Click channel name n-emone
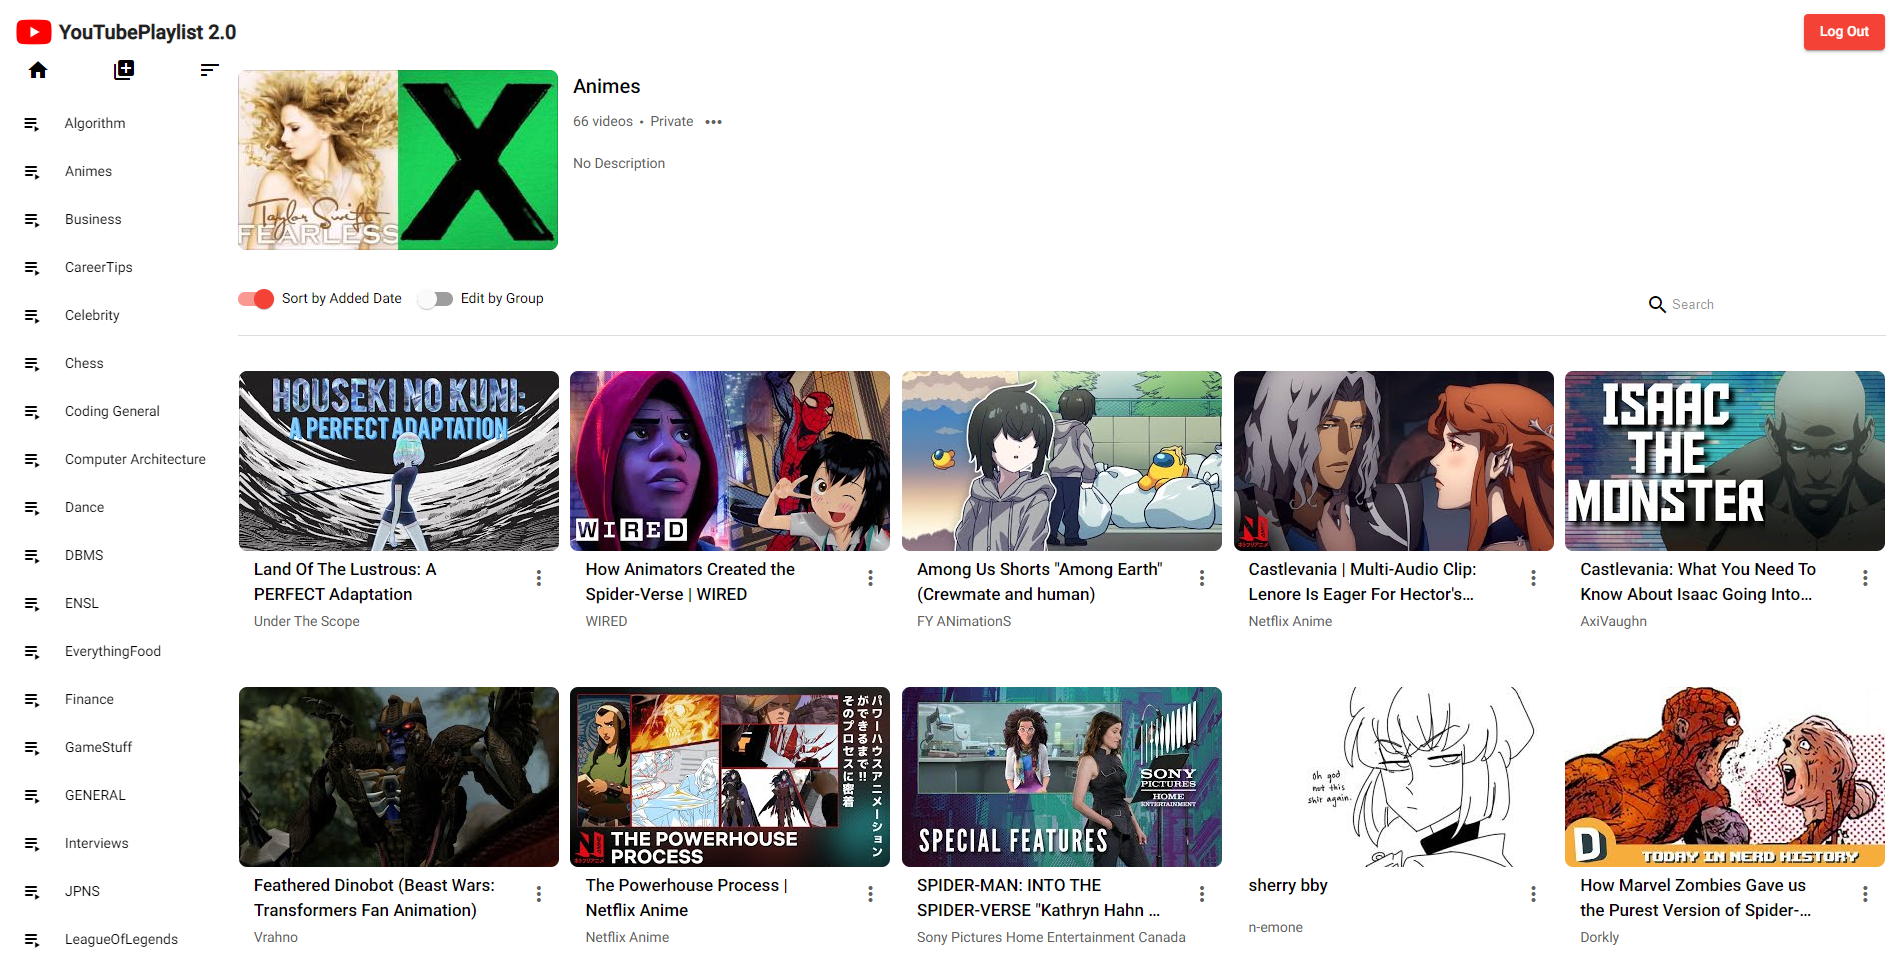 (1275, 927)
